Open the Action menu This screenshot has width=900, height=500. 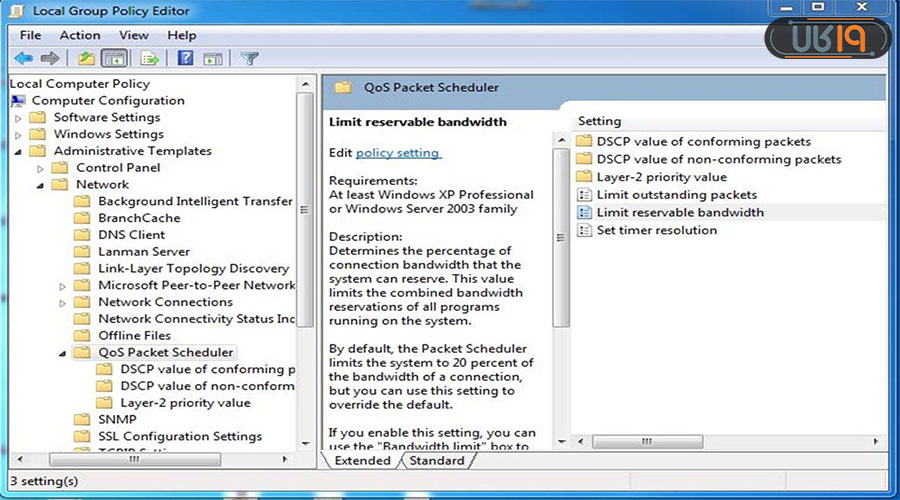click(79, 35)
